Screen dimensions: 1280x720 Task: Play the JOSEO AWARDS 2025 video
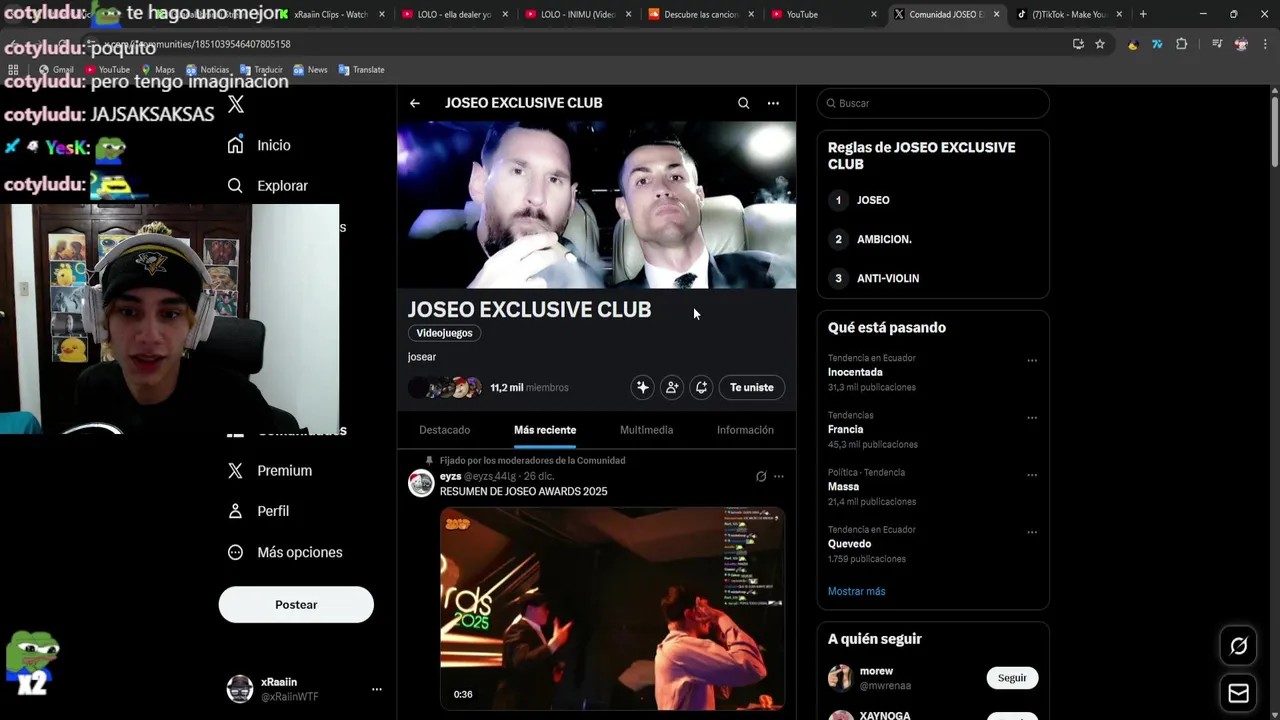pyautogui.click(x=612, y=608)
